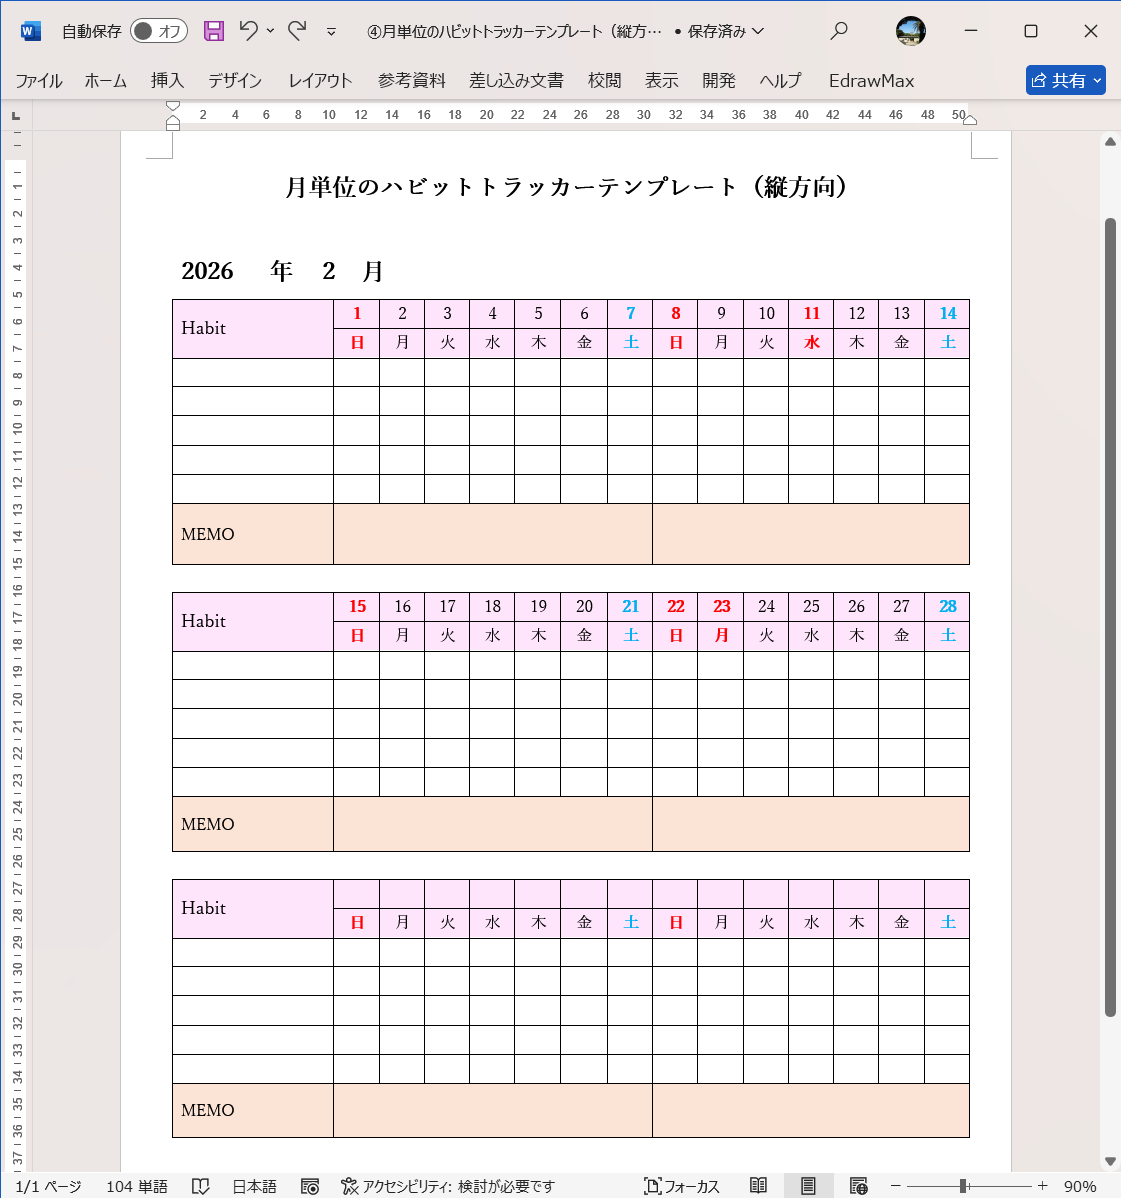Click the 共有 share button

click(x=1065, y=80)
